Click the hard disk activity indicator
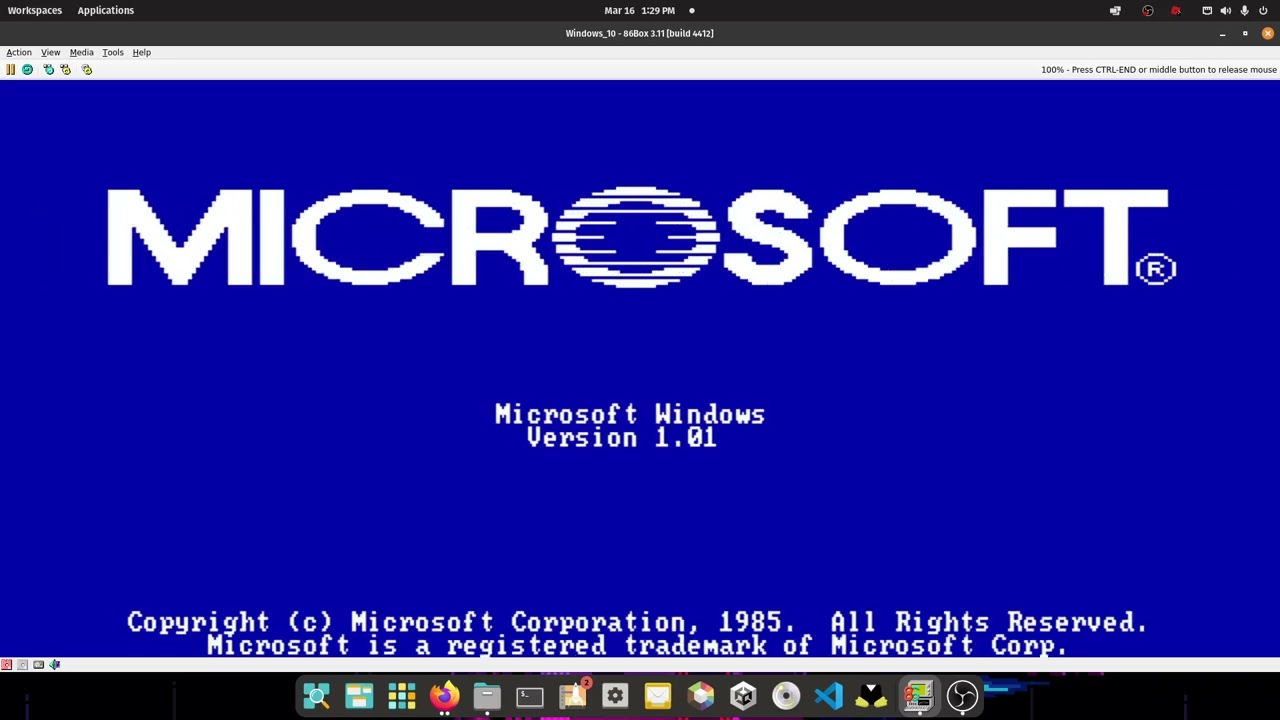Screen dimensions: 1280x720 [38, 664]
